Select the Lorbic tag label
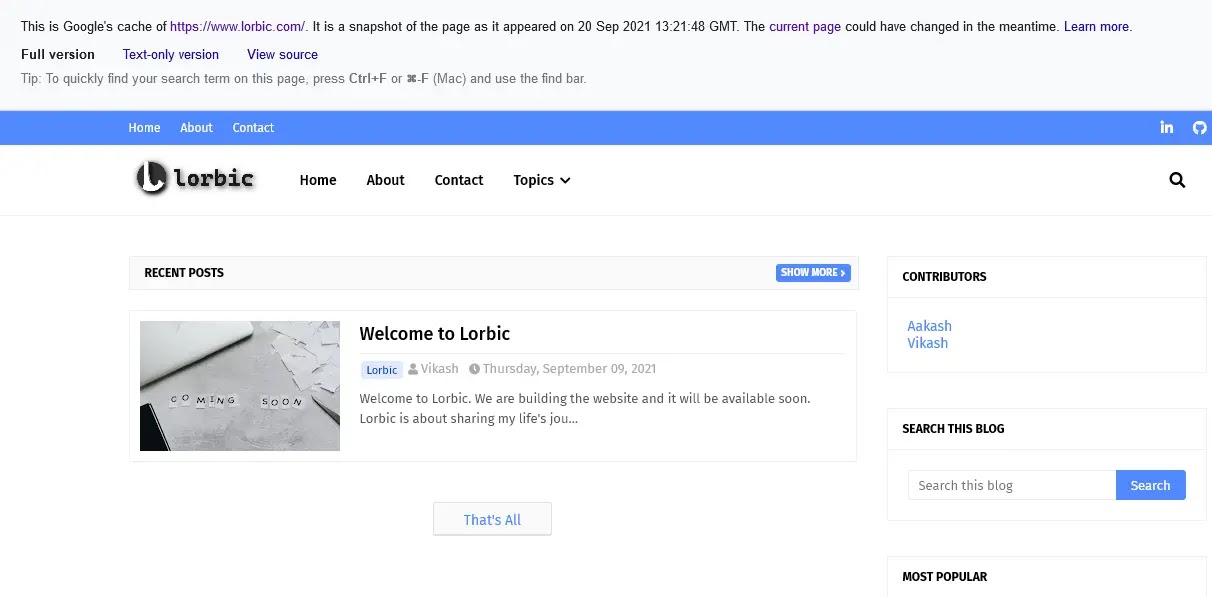 382,370
